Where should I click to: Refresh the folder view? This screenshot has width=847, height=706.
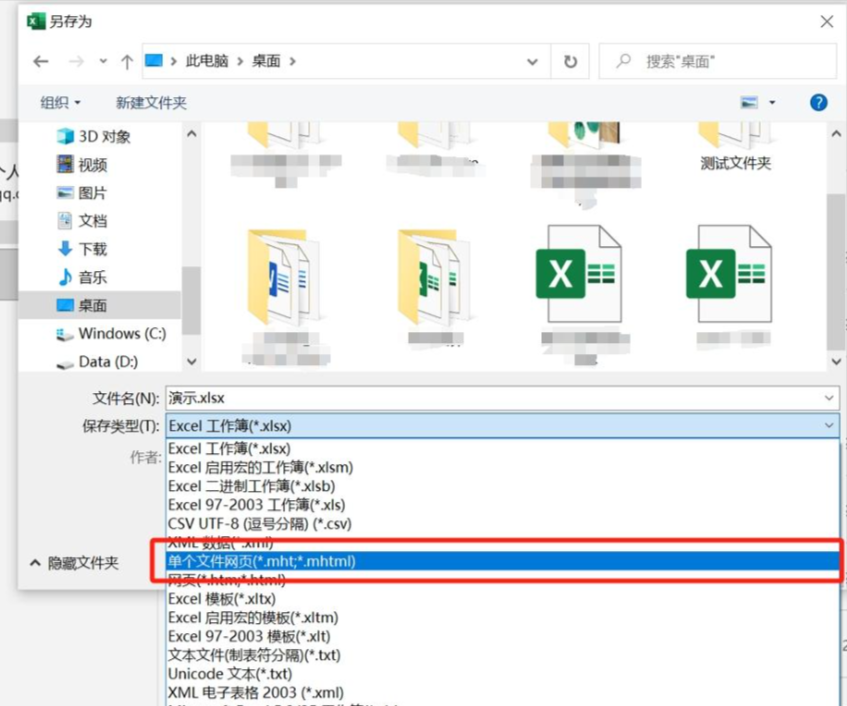coord(570,62)
